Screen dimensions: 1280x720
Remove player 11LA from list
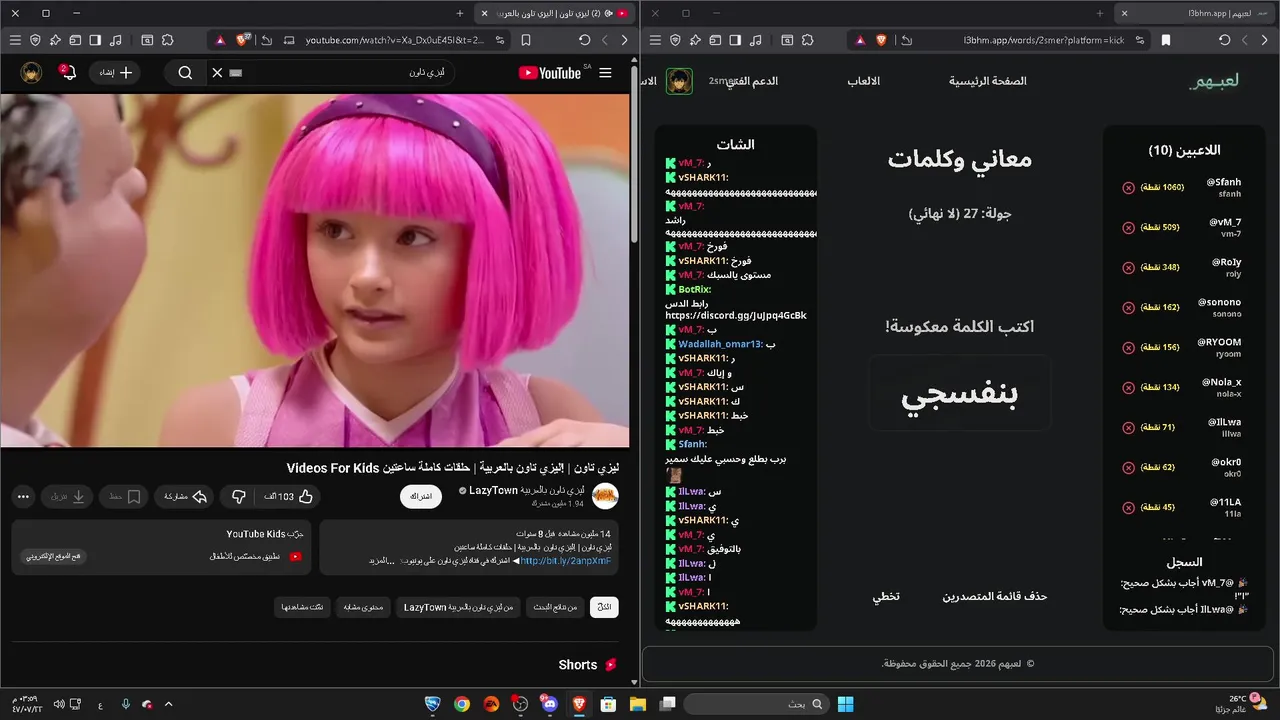pyautogui.click(x=1129, y=507)
